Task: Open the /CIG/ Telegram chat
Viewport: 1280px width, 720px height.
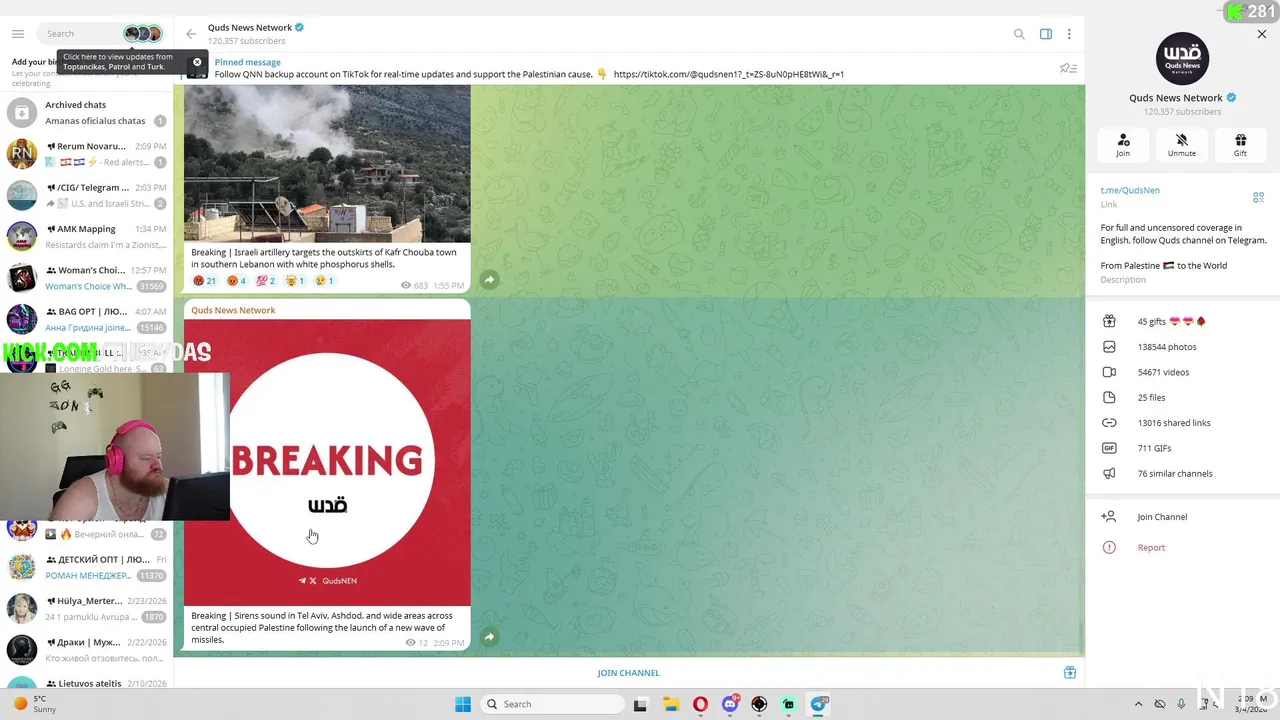Action: [86, 195]
